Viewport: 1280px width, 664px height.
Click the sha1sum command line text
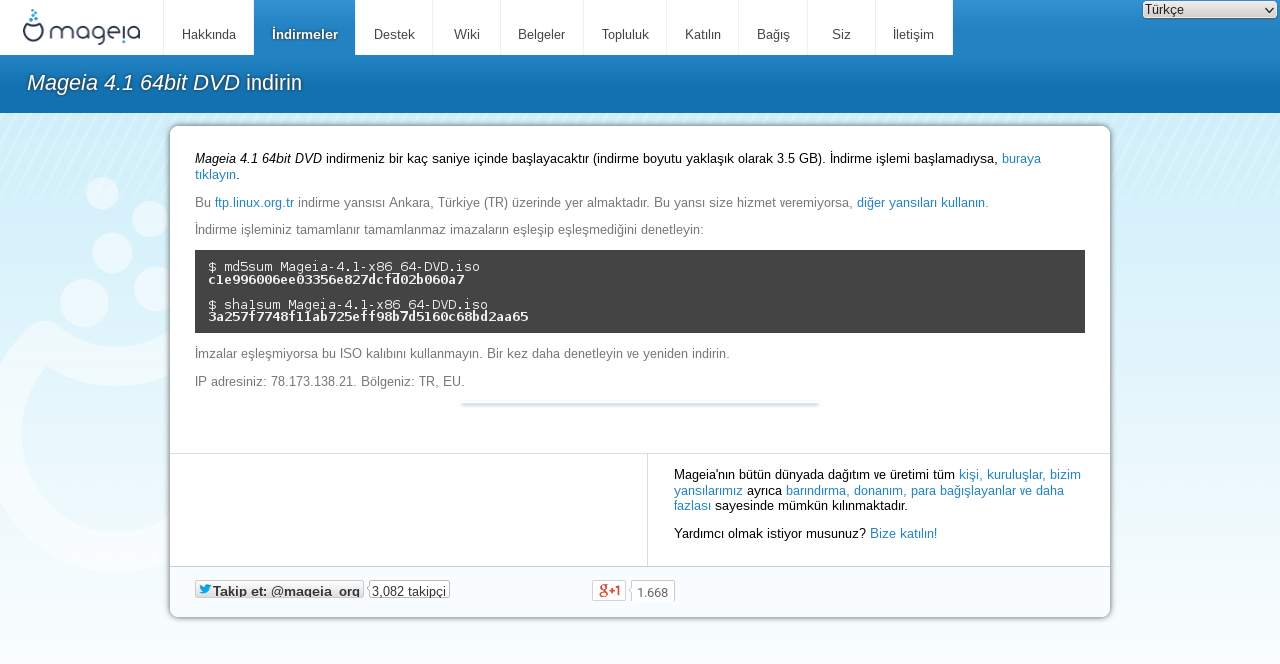348,304
